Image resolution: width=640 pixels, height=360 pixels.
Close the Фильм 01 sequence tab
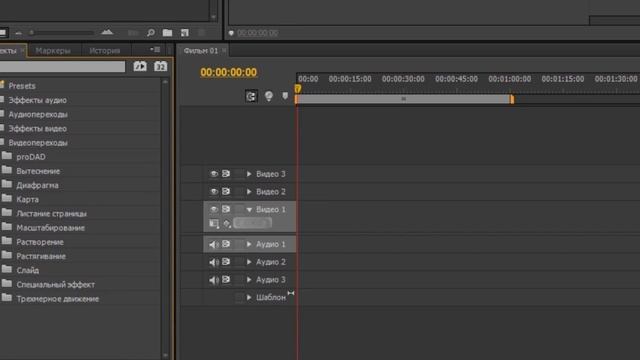point(224,51)
